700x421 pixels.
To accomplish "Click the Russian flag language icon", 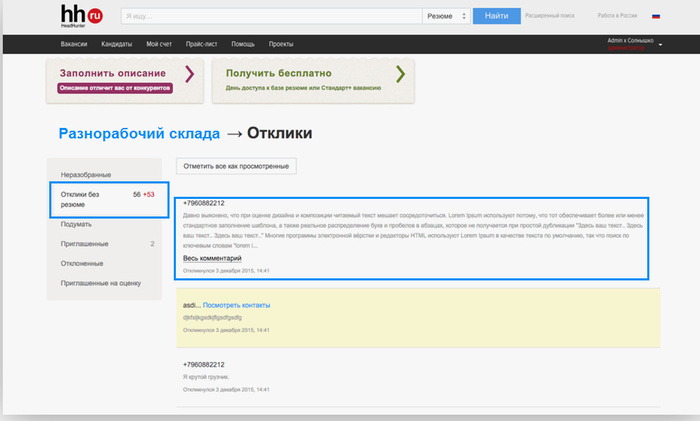I will click(x=656, y=16).
